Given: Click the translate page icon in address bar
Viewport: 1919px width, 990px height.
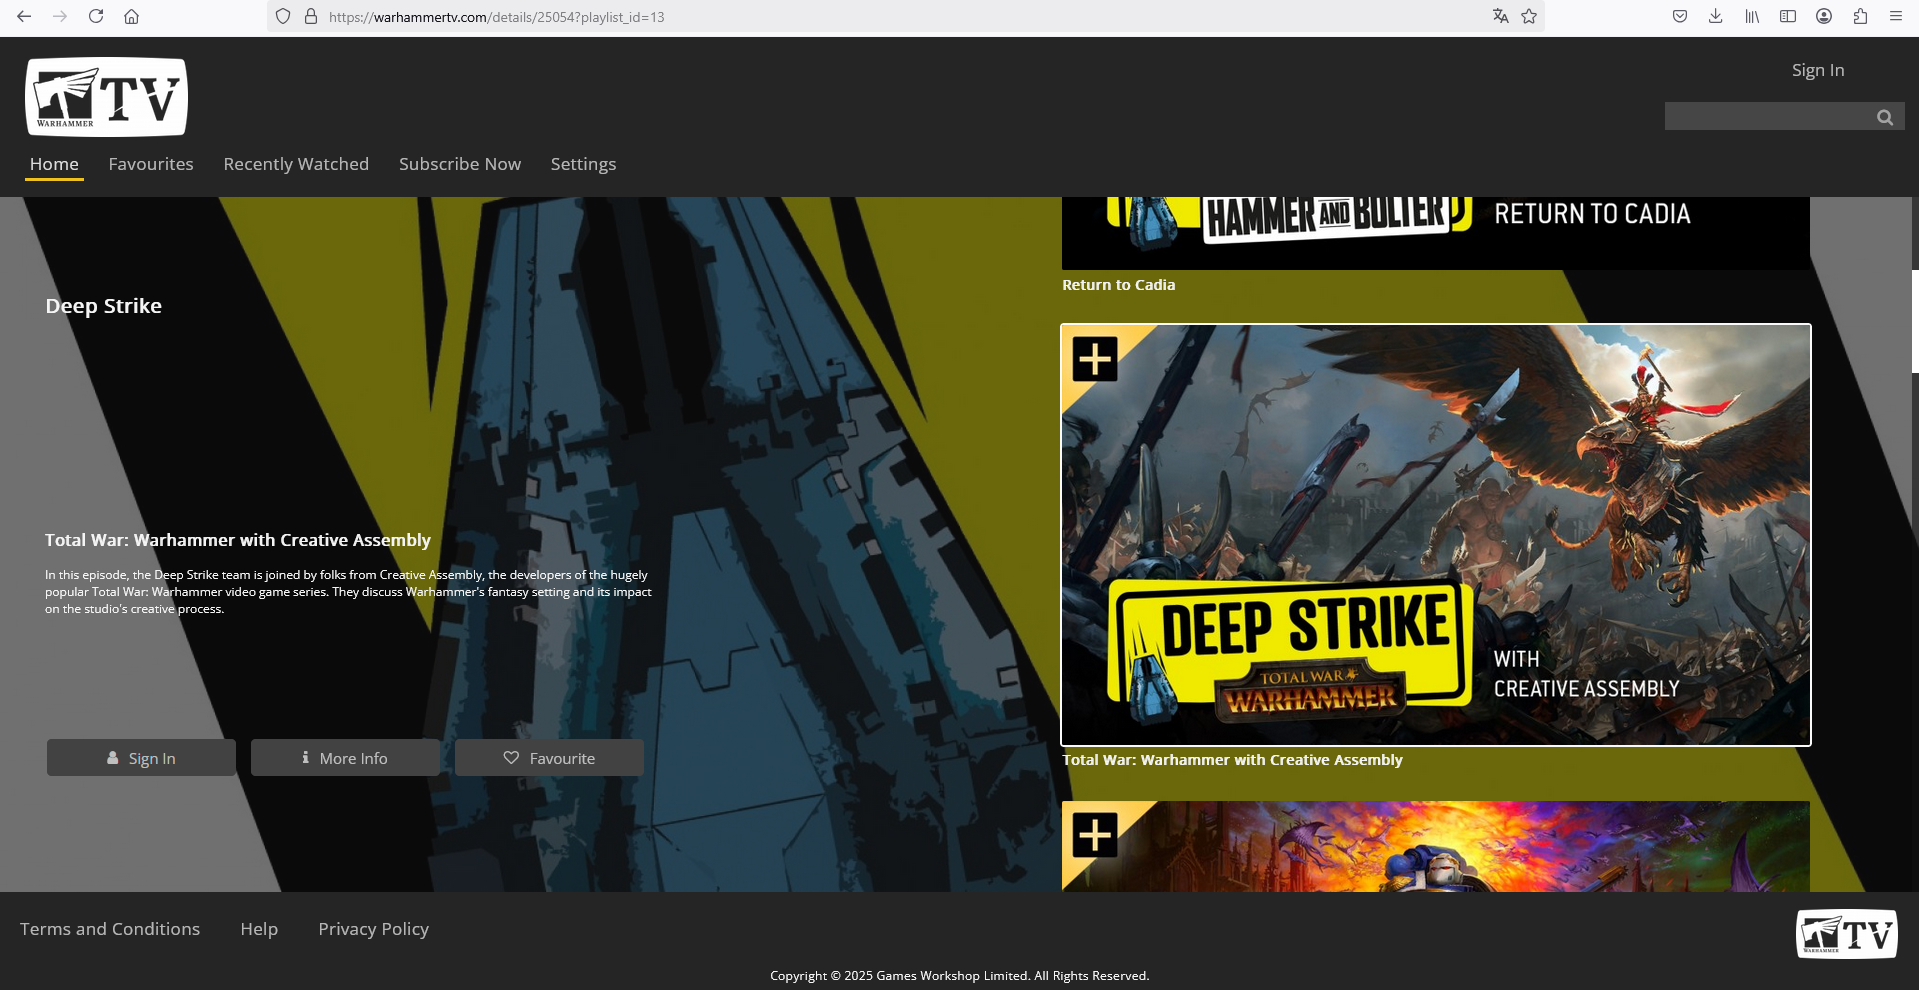Looking at the screenshot, I should [1500, 16].
